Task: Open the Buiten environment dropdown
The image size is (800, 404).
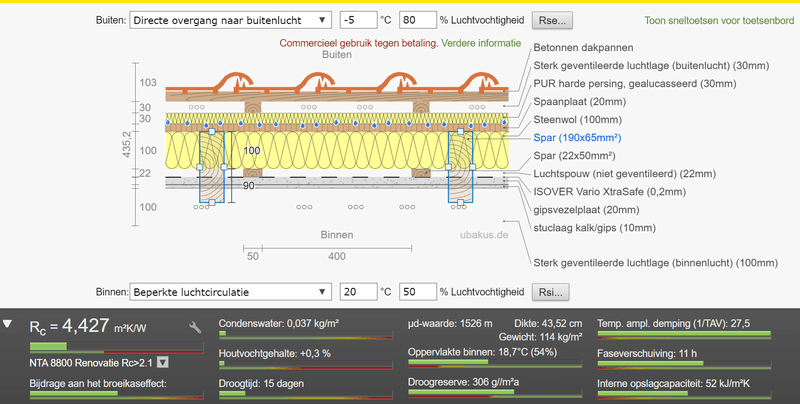Action: coord(230,19)
